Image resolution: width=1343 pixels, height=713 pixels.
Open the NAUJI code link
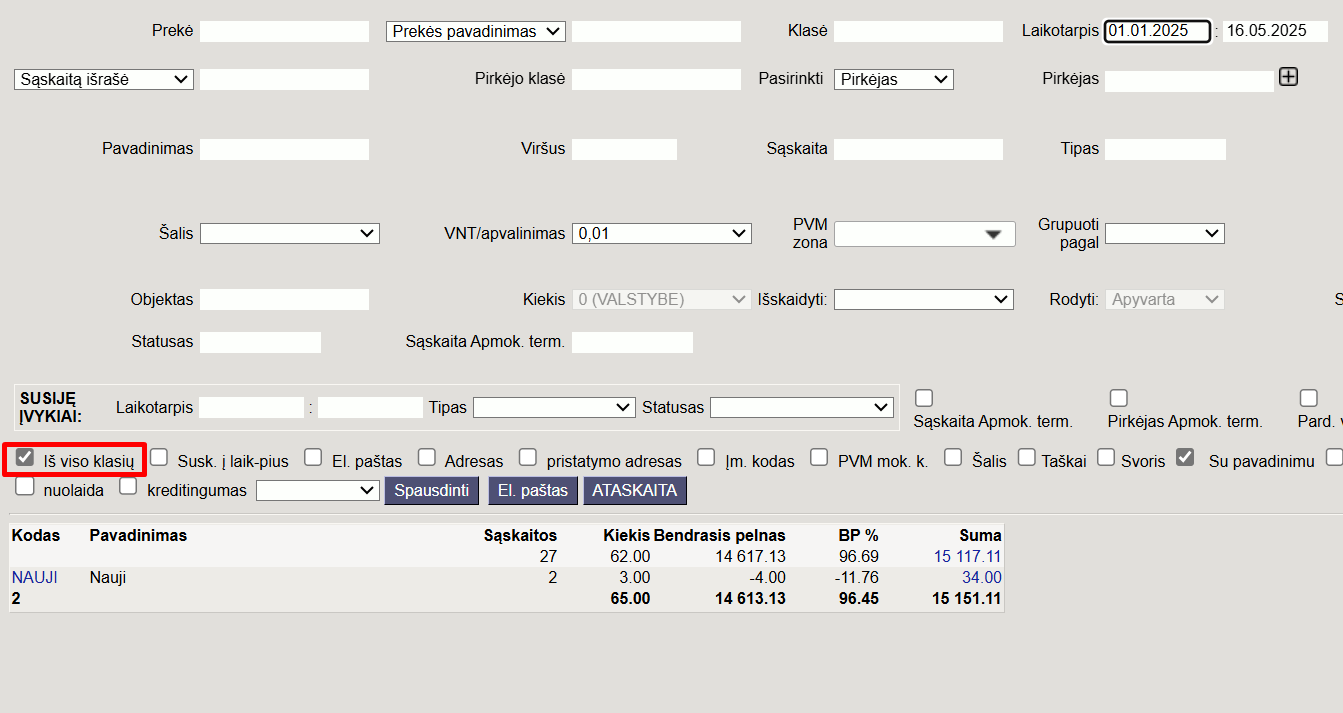(x=35, y=577)
